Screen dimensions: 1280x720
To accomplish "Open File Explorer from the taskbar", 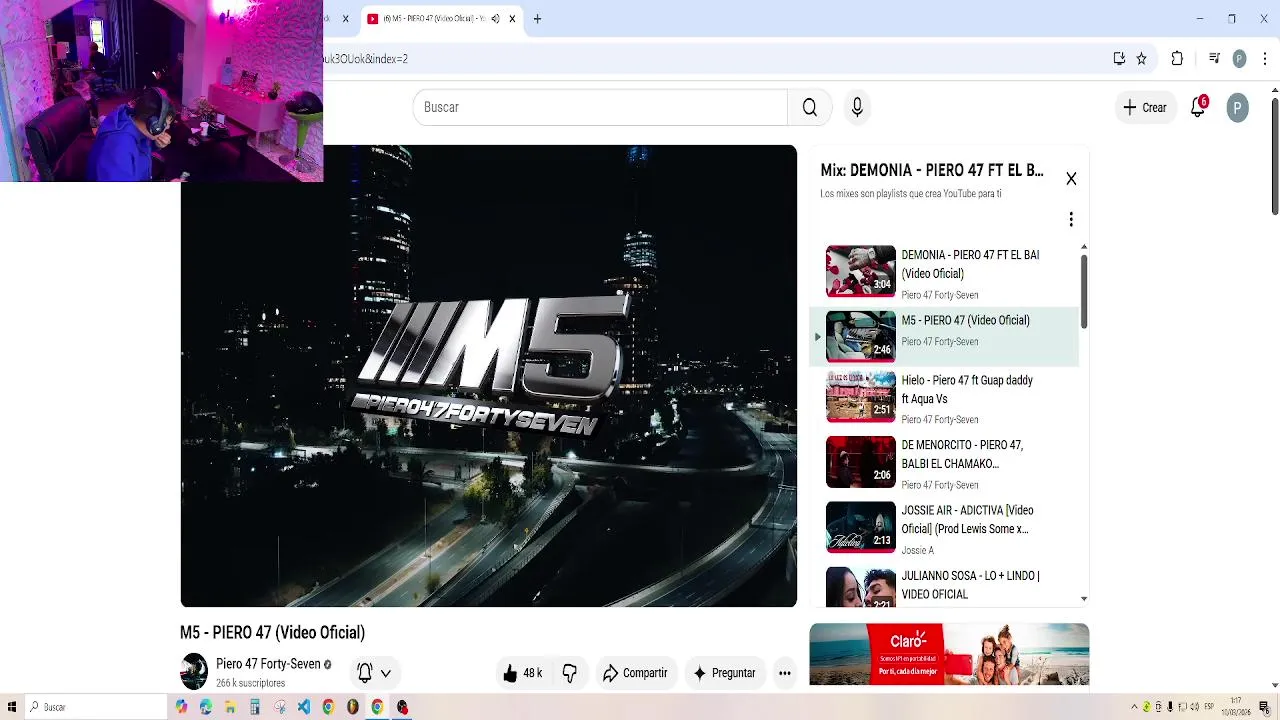I will 230,707.
